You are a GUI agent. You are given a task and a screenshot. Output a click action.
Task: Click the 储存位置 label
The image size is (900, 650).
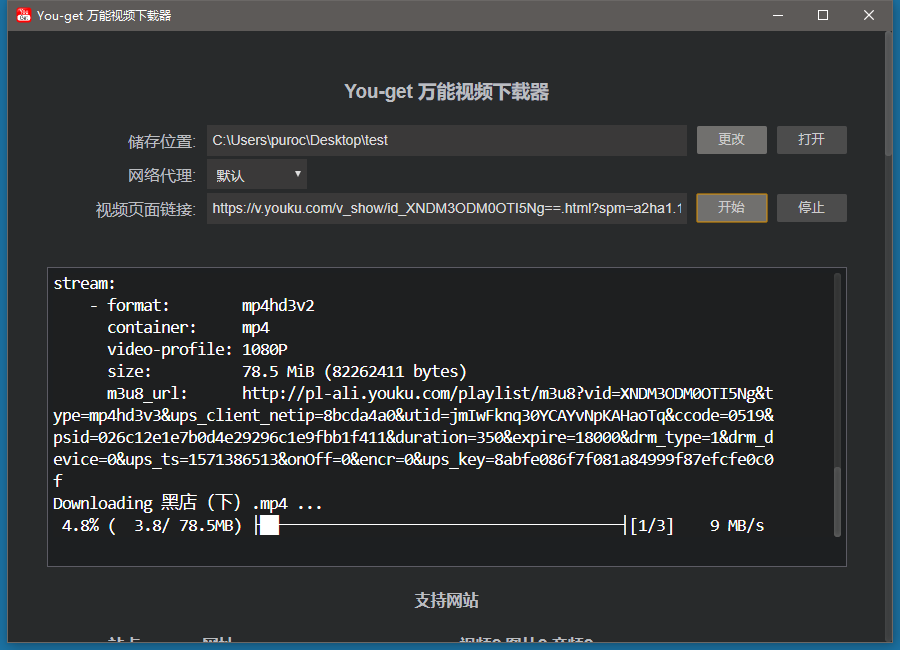click(x=162, y=141)
